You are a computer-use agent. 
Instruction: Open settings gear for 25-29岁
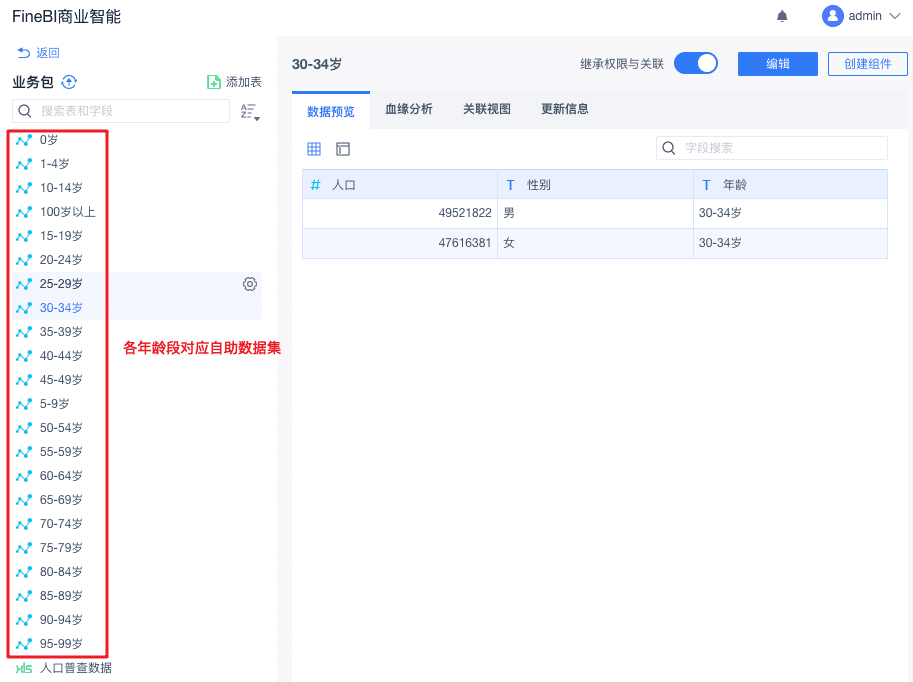tap(250, 284)
